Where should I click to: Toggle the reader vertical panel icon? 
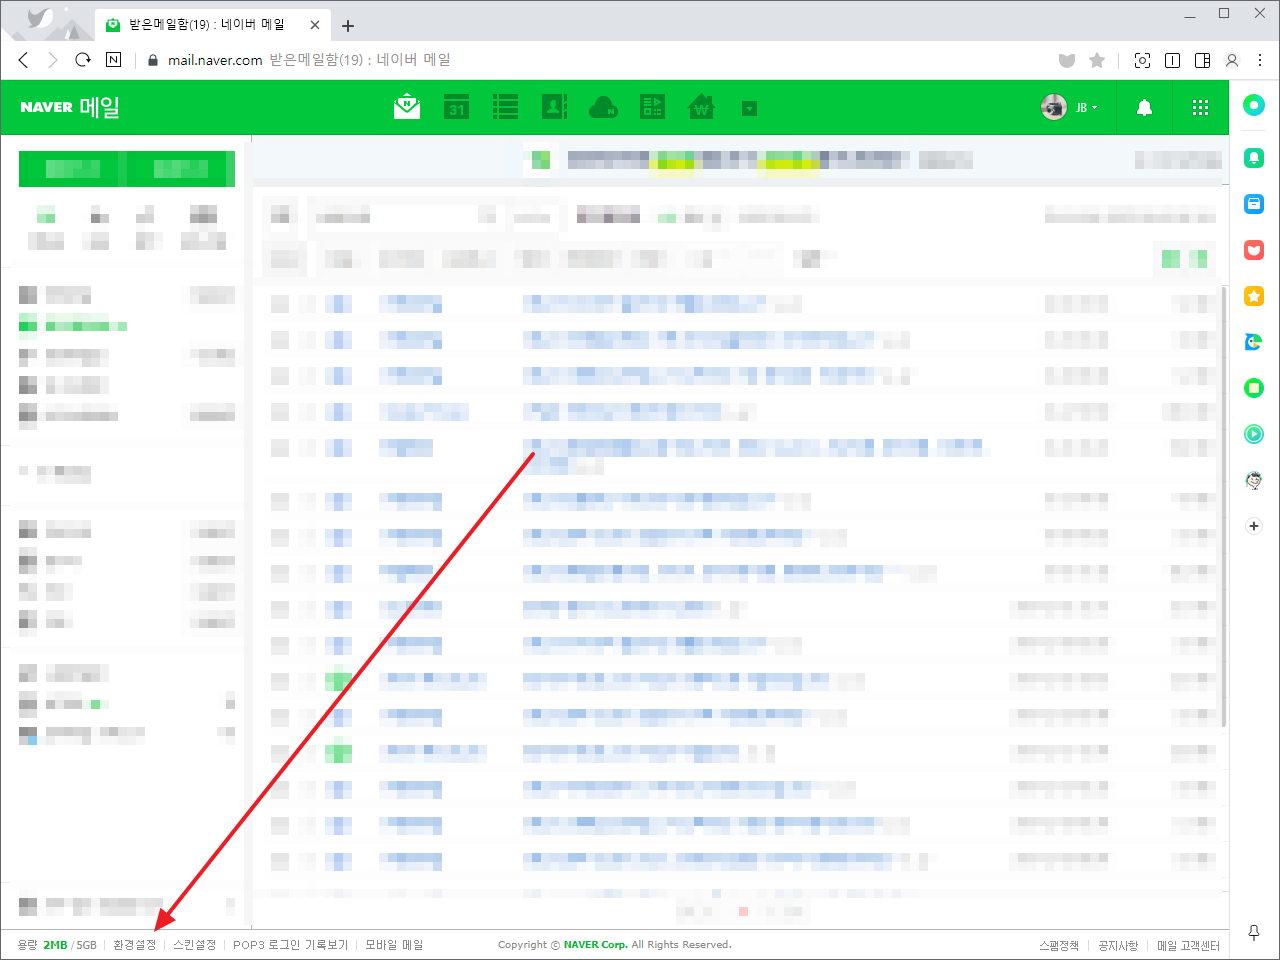click(1172, 60)
